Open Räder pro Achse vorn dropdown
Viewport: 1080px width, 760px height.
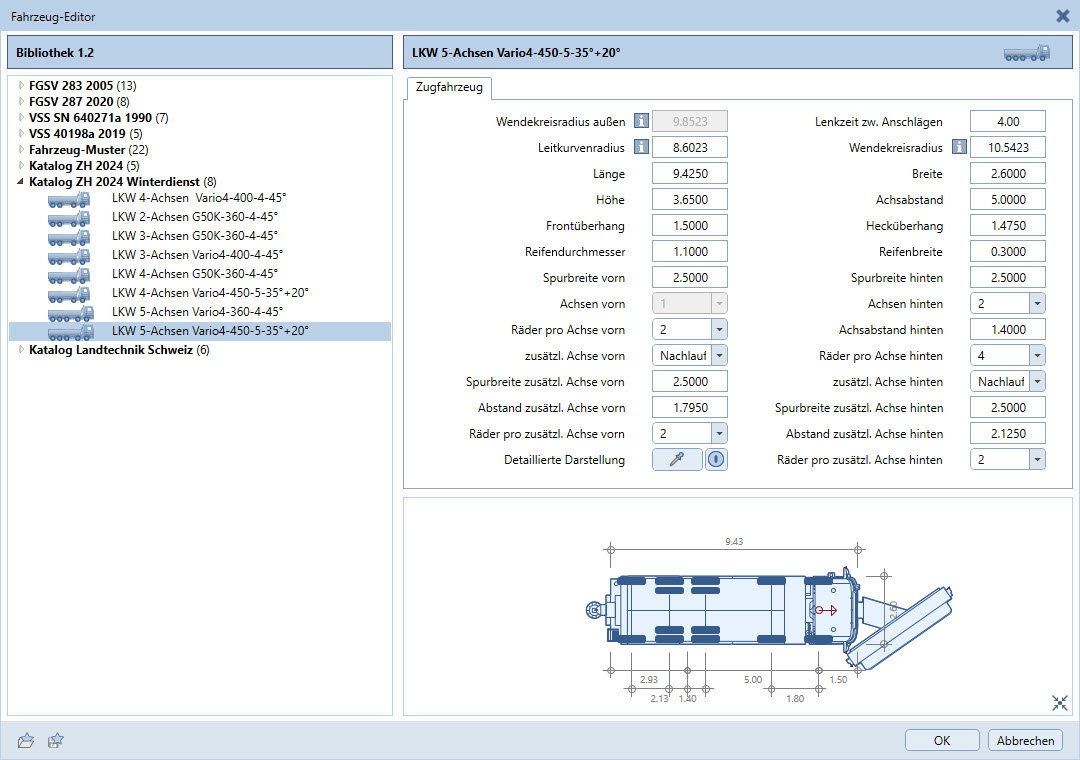click(x=717, y=329)
